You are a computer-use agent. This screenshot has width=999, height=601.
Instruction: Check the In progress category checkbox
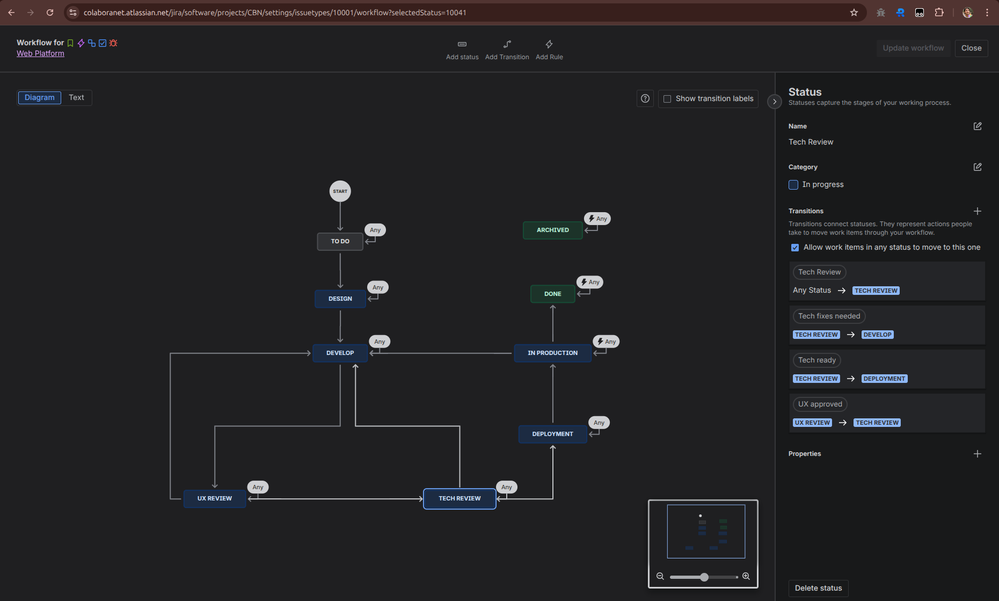793,184
